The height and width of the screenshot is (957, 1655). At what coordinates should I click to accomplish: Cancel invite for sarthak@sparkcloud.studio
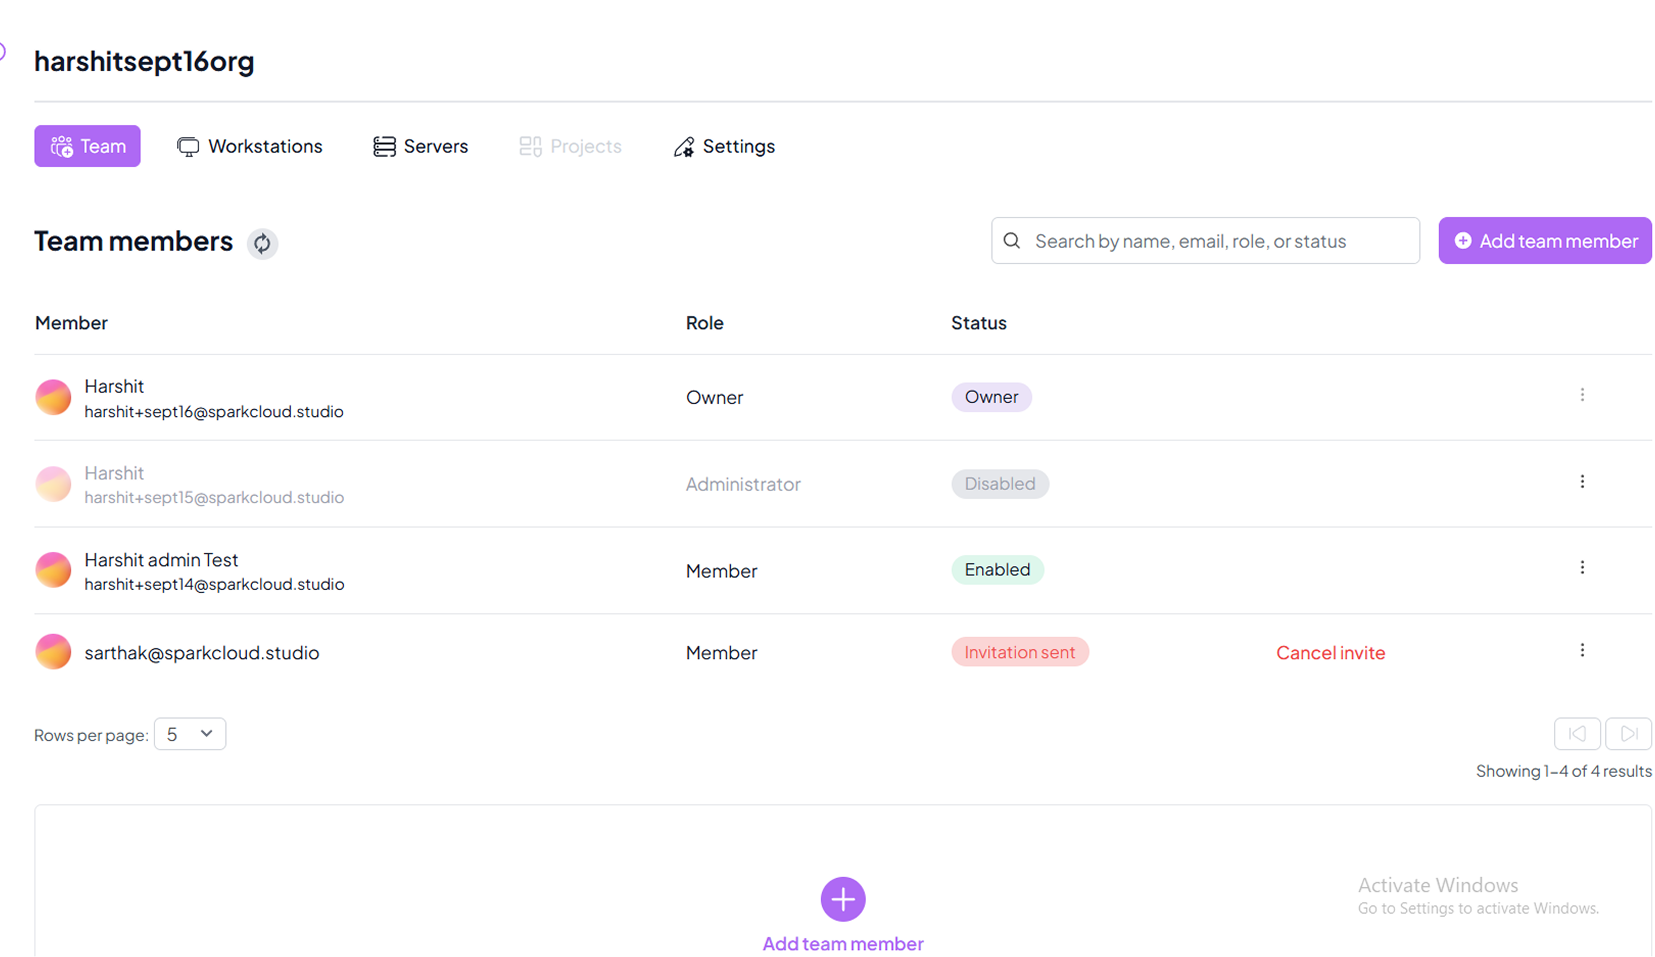1330,653
